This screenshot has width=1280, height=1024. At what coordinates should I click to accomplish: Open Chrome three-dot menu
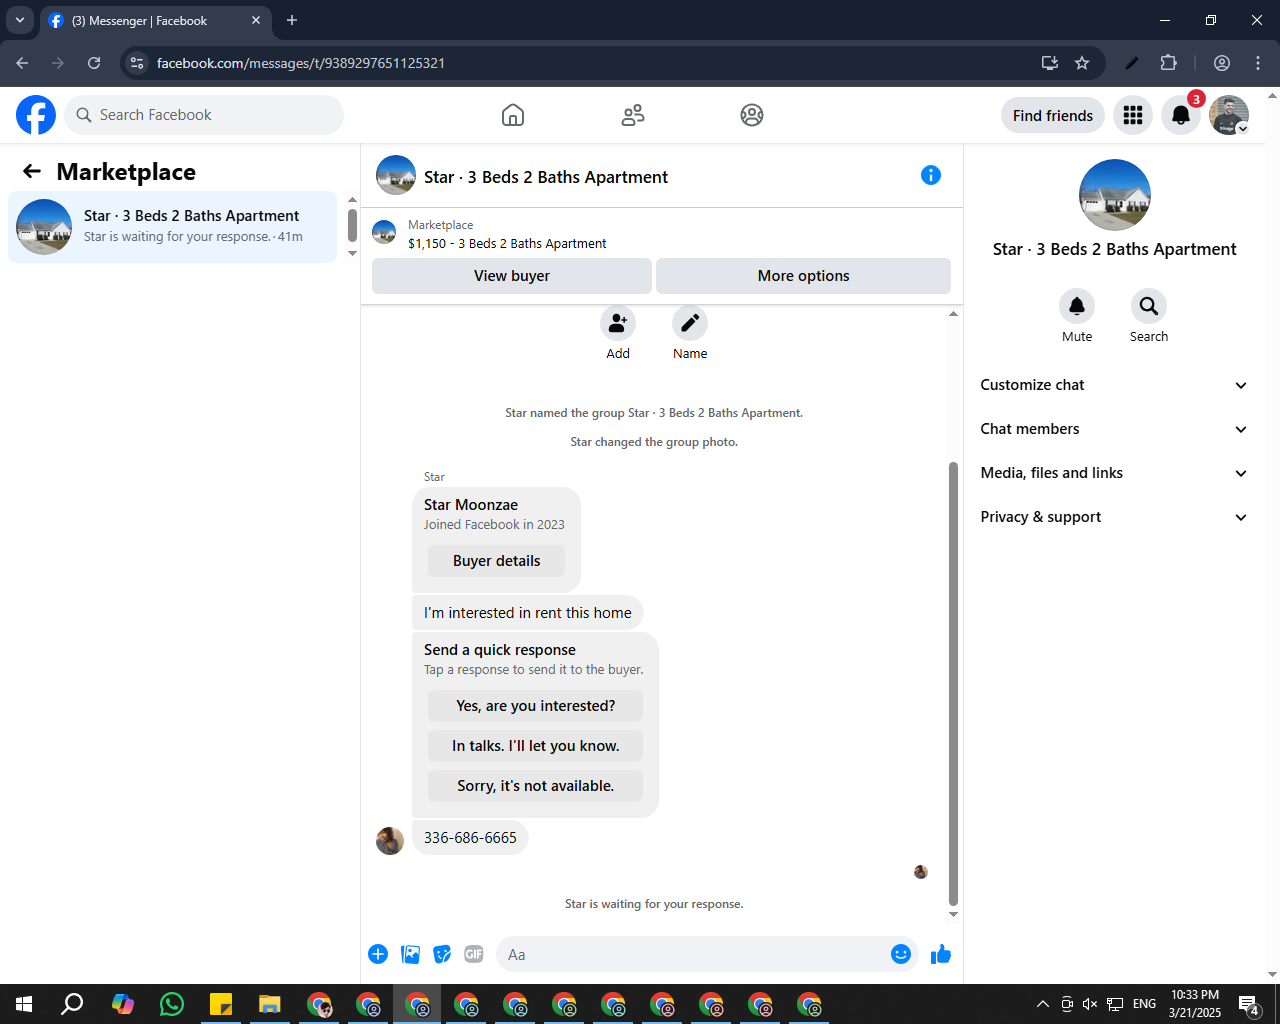click(x=1258, y=63)
